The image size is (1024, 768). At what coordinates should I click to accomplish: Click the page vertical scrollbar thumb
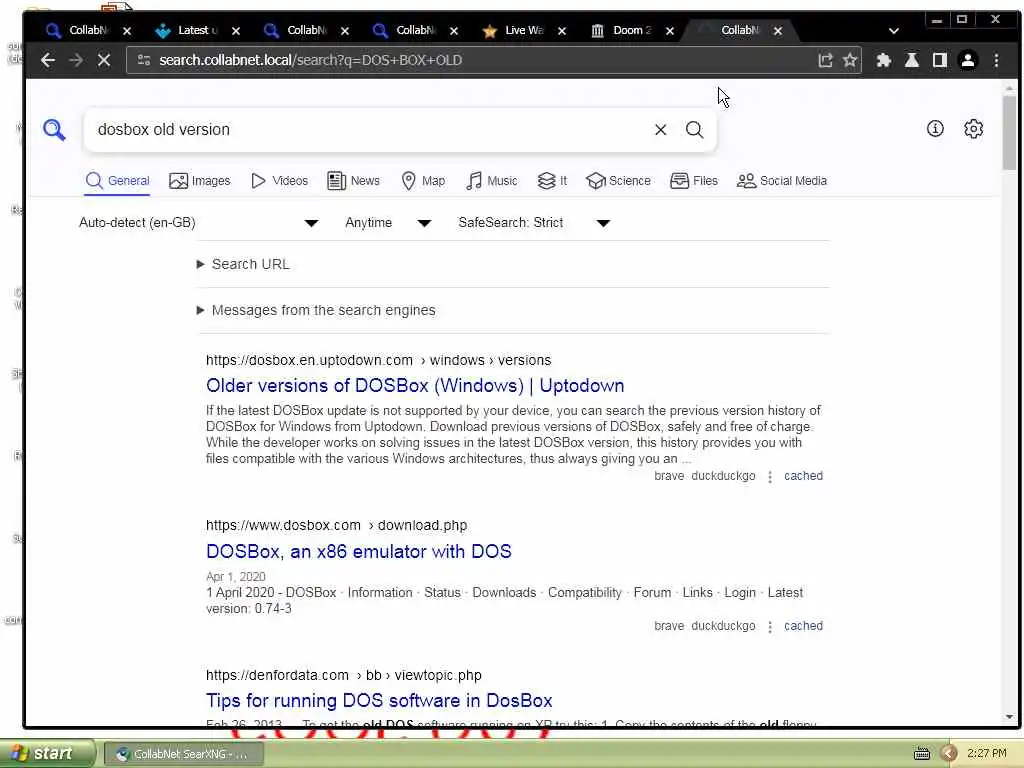pos(1010,133)
